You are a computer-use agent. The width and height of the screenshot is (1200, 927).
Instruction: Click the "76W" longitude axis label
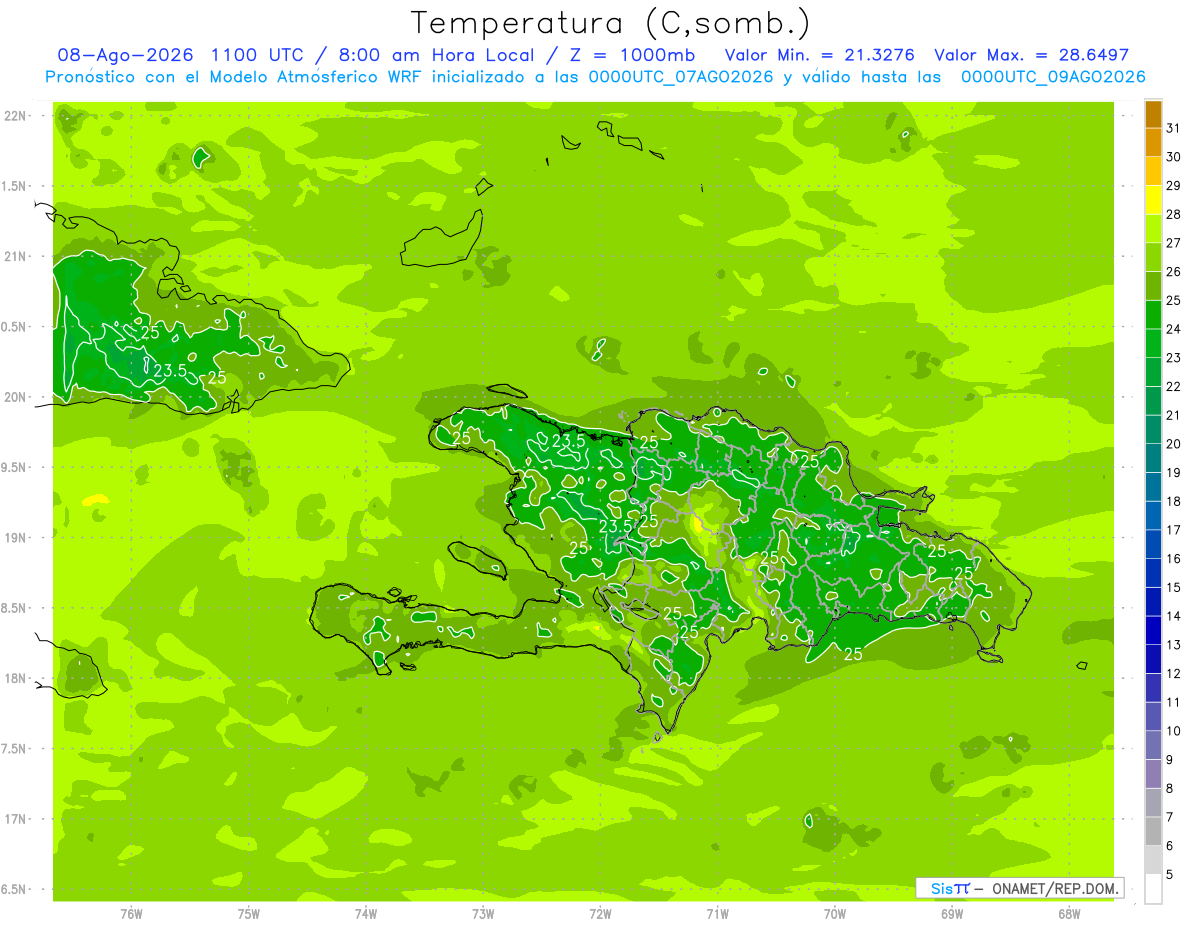[131, 913]
